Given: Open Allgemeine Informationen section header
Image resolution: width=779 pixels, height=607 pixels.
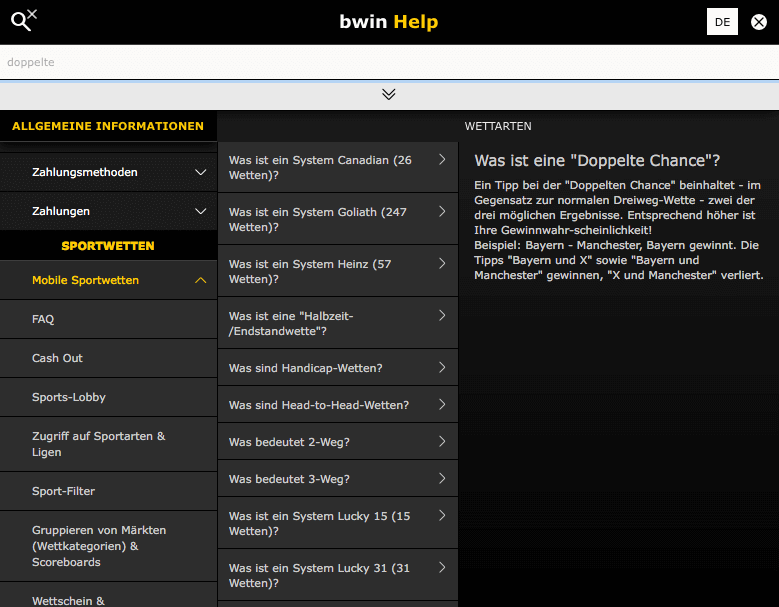Looking at the screenshot, I should [108, 126].
